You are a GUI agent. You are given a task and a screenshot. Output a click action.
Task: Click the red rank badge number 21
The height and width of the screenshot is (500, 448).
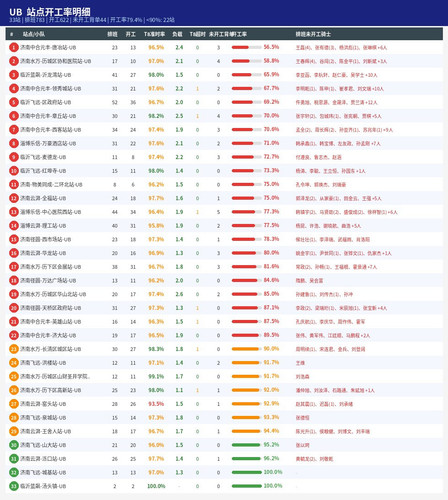coord(14,322)
